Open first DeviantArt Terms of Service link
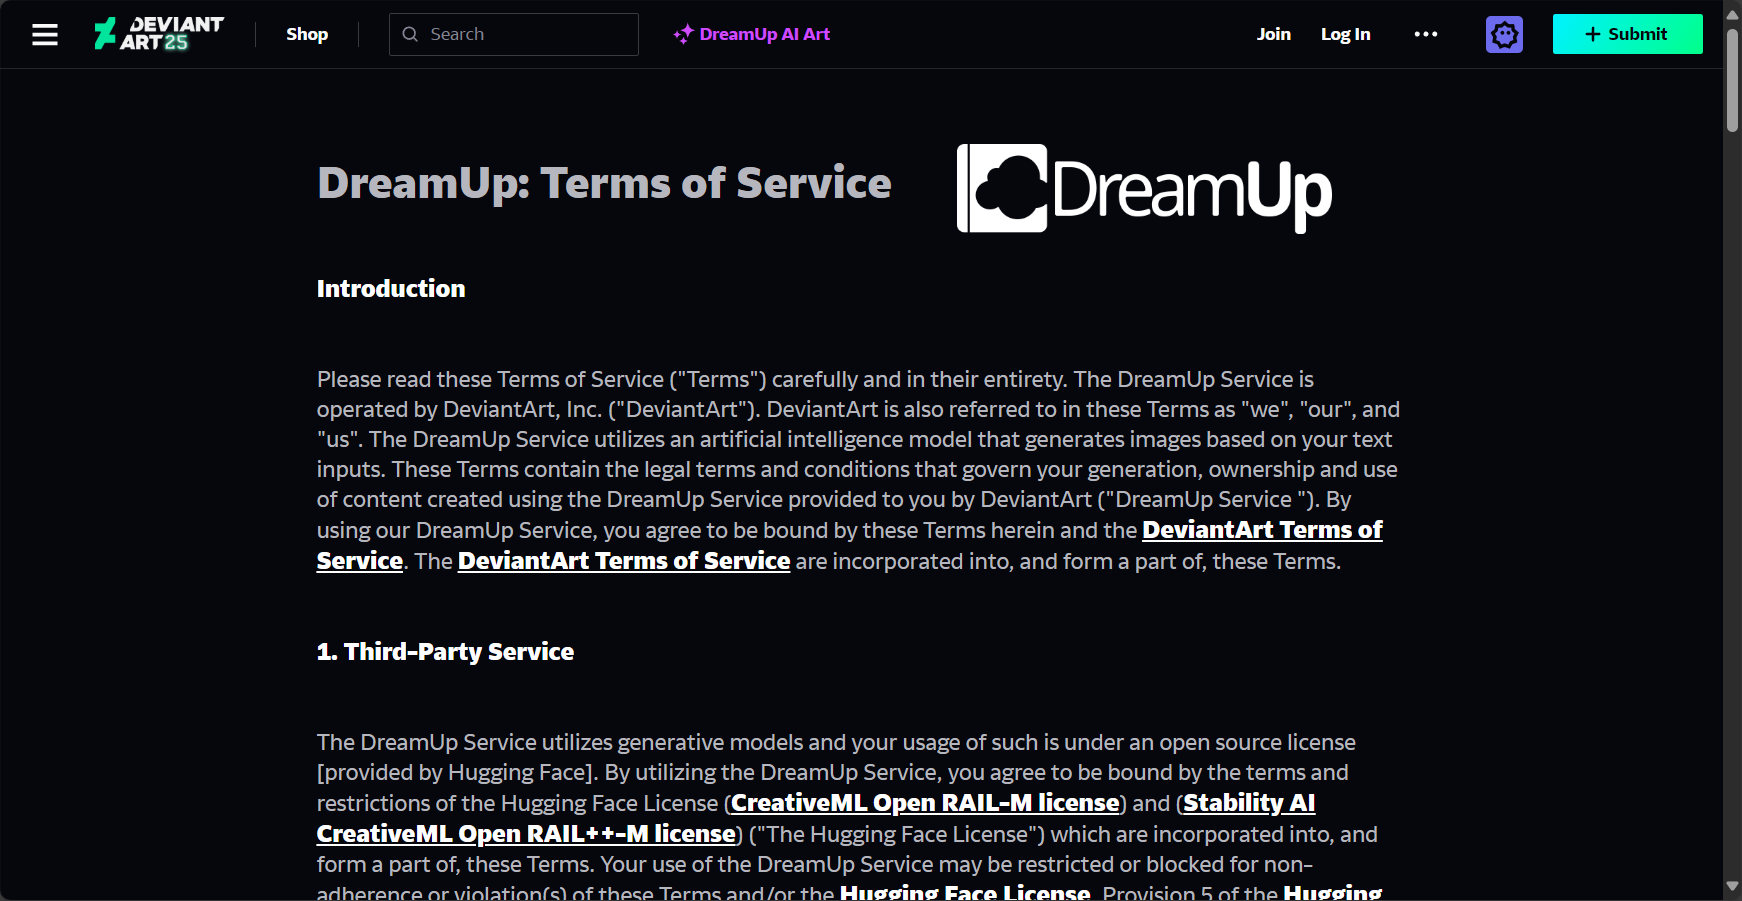This screenshot has width=1742, height=901. 1263,530
